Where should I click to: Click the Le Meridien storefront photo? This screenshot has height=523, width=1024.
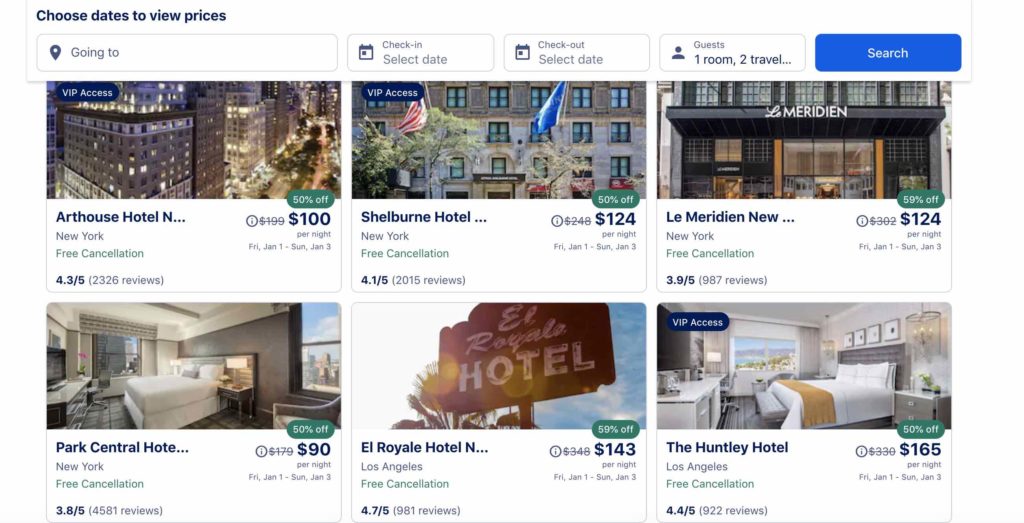click(x=804, y=140)
